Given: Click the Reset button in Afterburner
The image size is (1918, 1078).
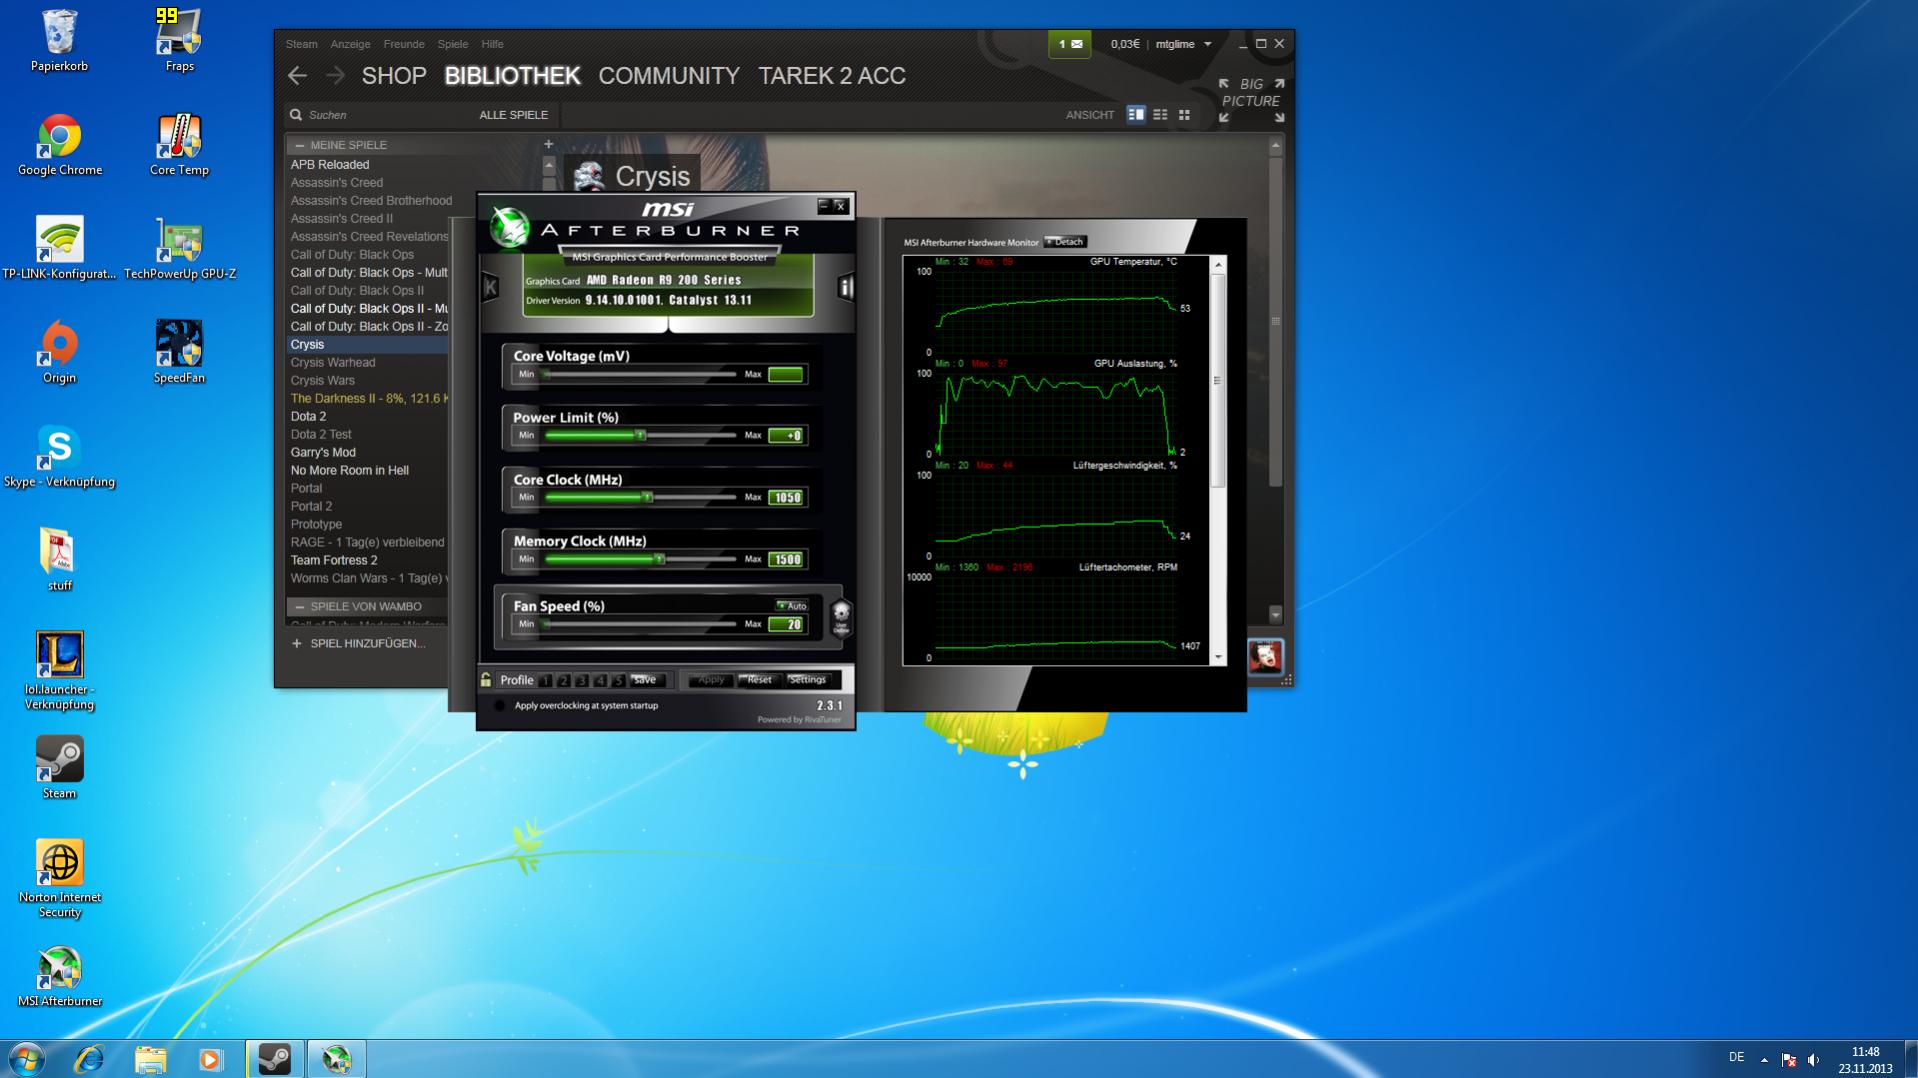Looking at the screenshot, I should (x=759, y=680).
